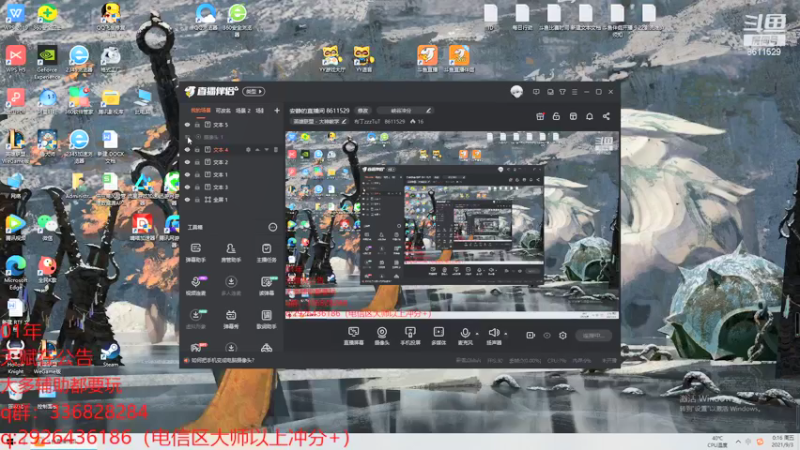This screenshot has width=800, height=450.
Task: Delete layer 文本 4 with trash icon
Action: pos(276,149)
